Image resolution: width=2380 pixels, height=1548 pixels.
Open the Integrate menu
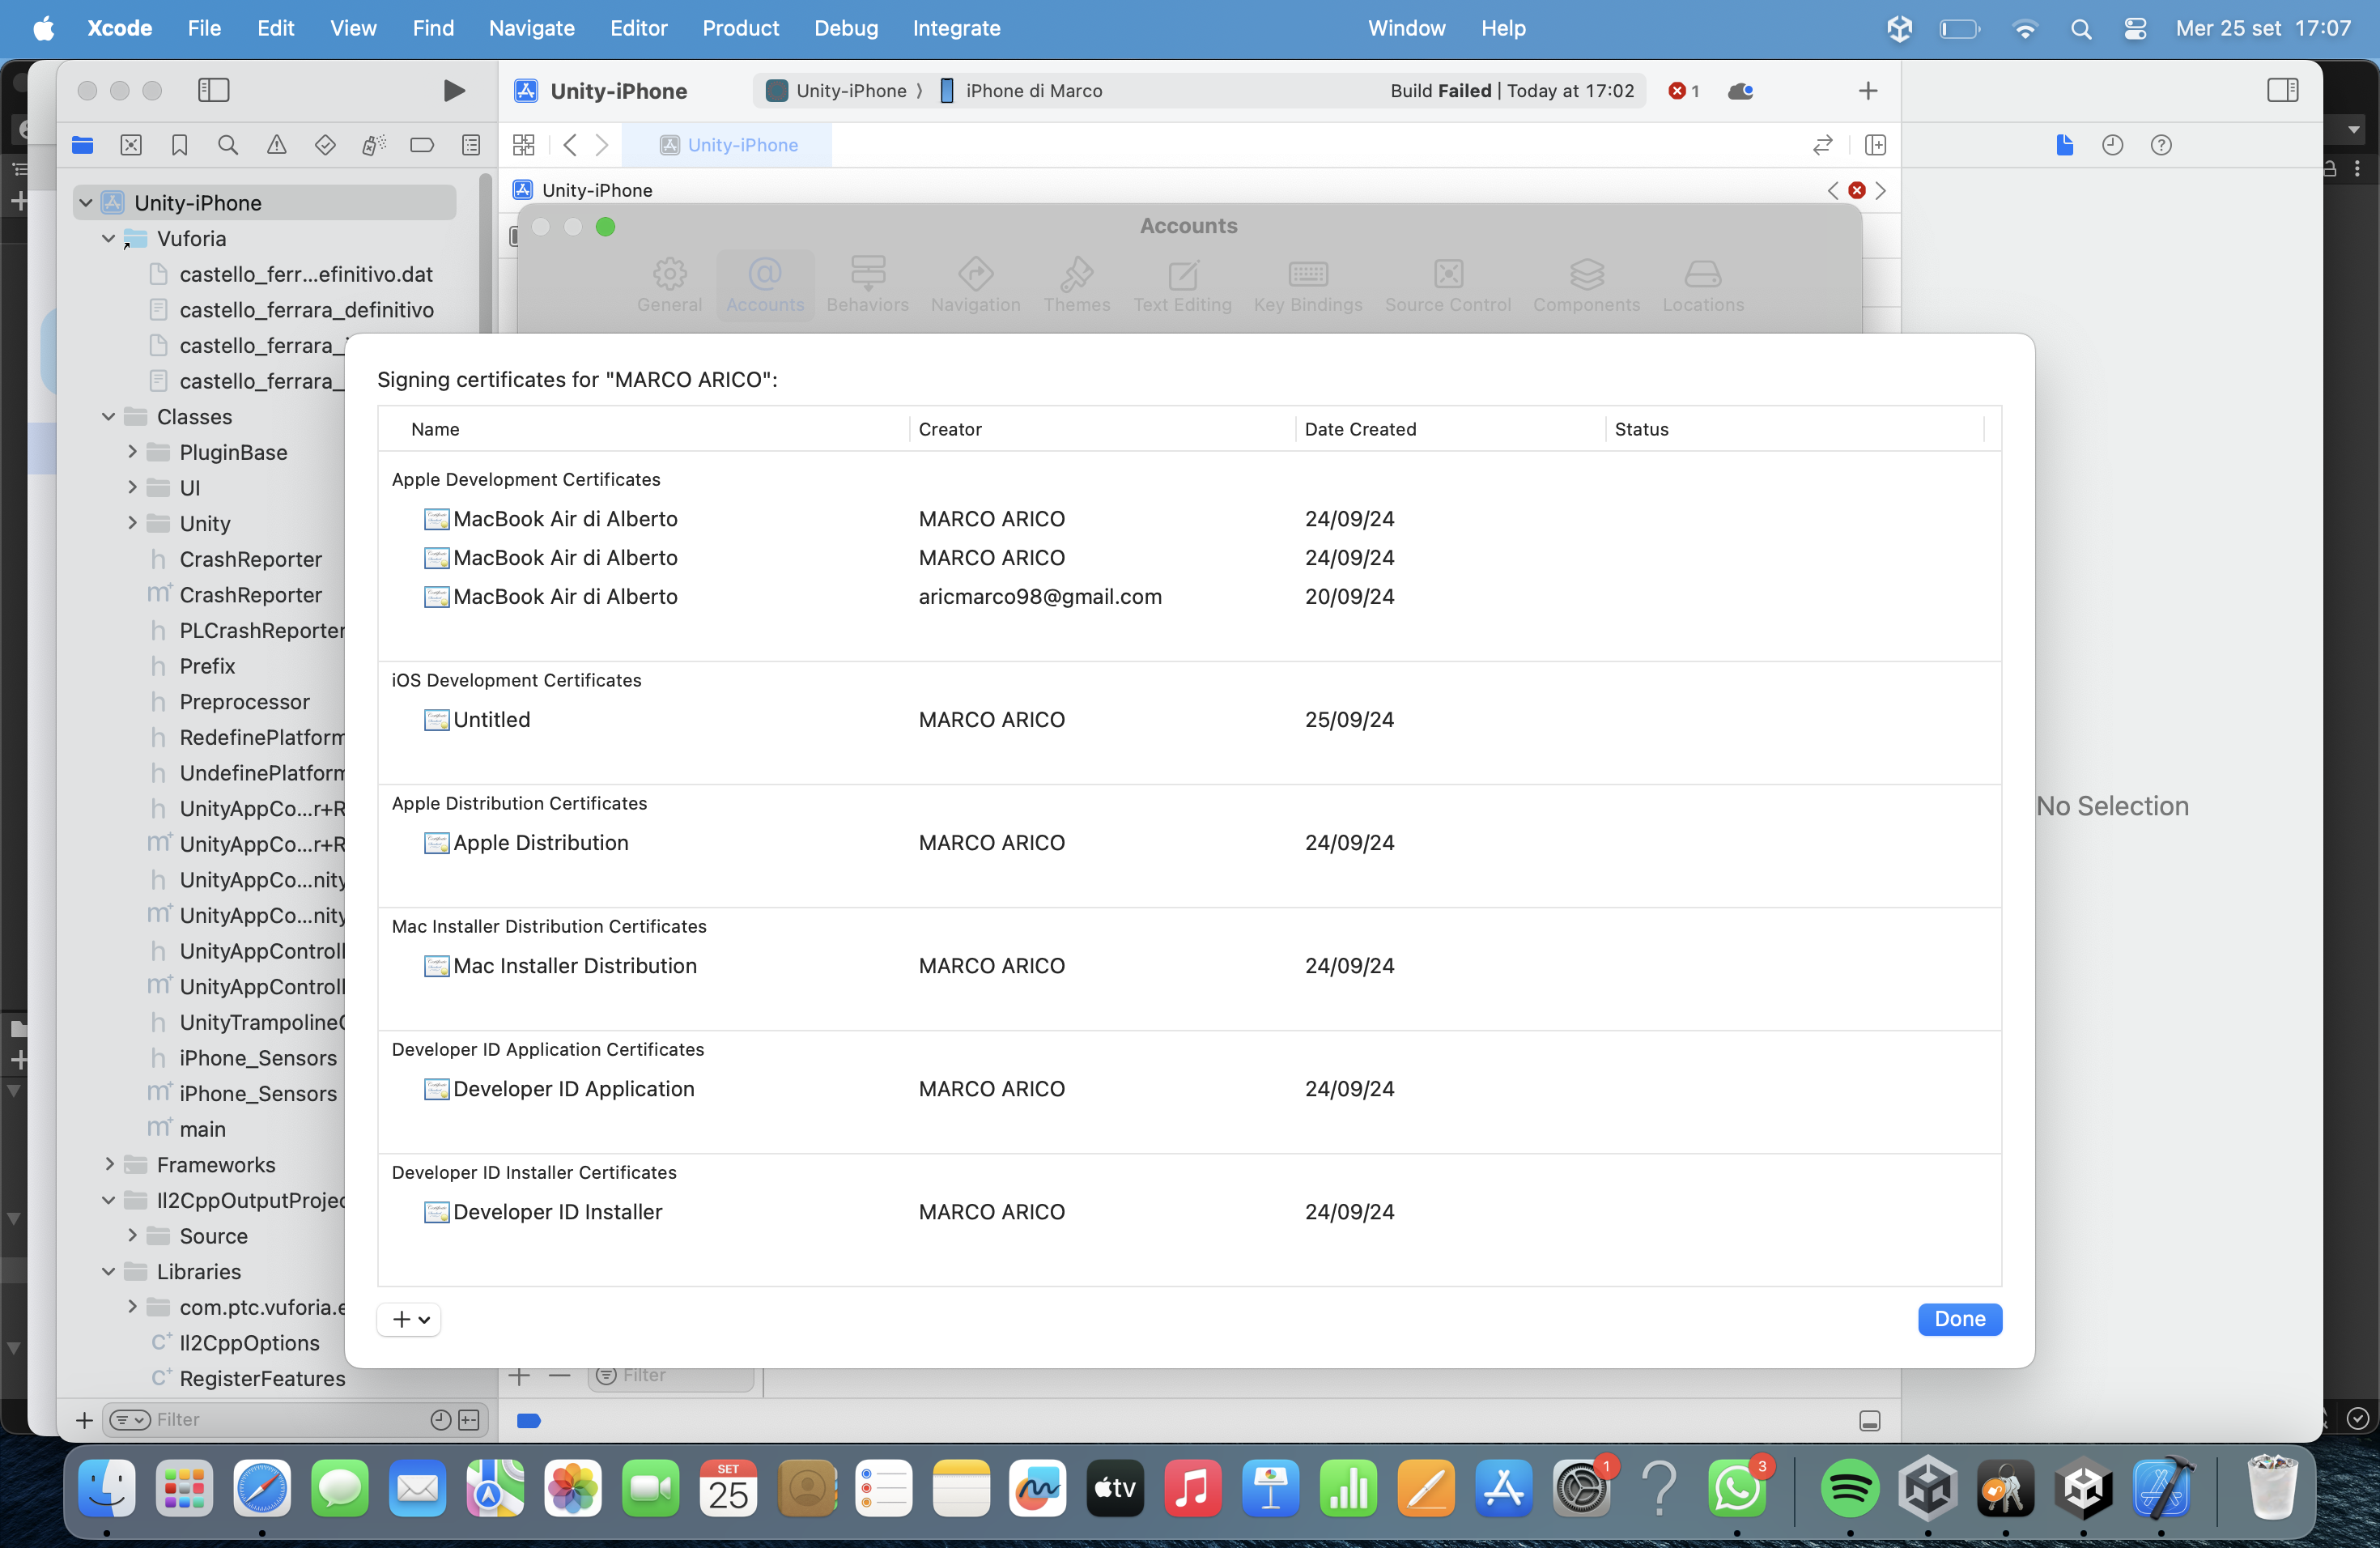point(956,28)
